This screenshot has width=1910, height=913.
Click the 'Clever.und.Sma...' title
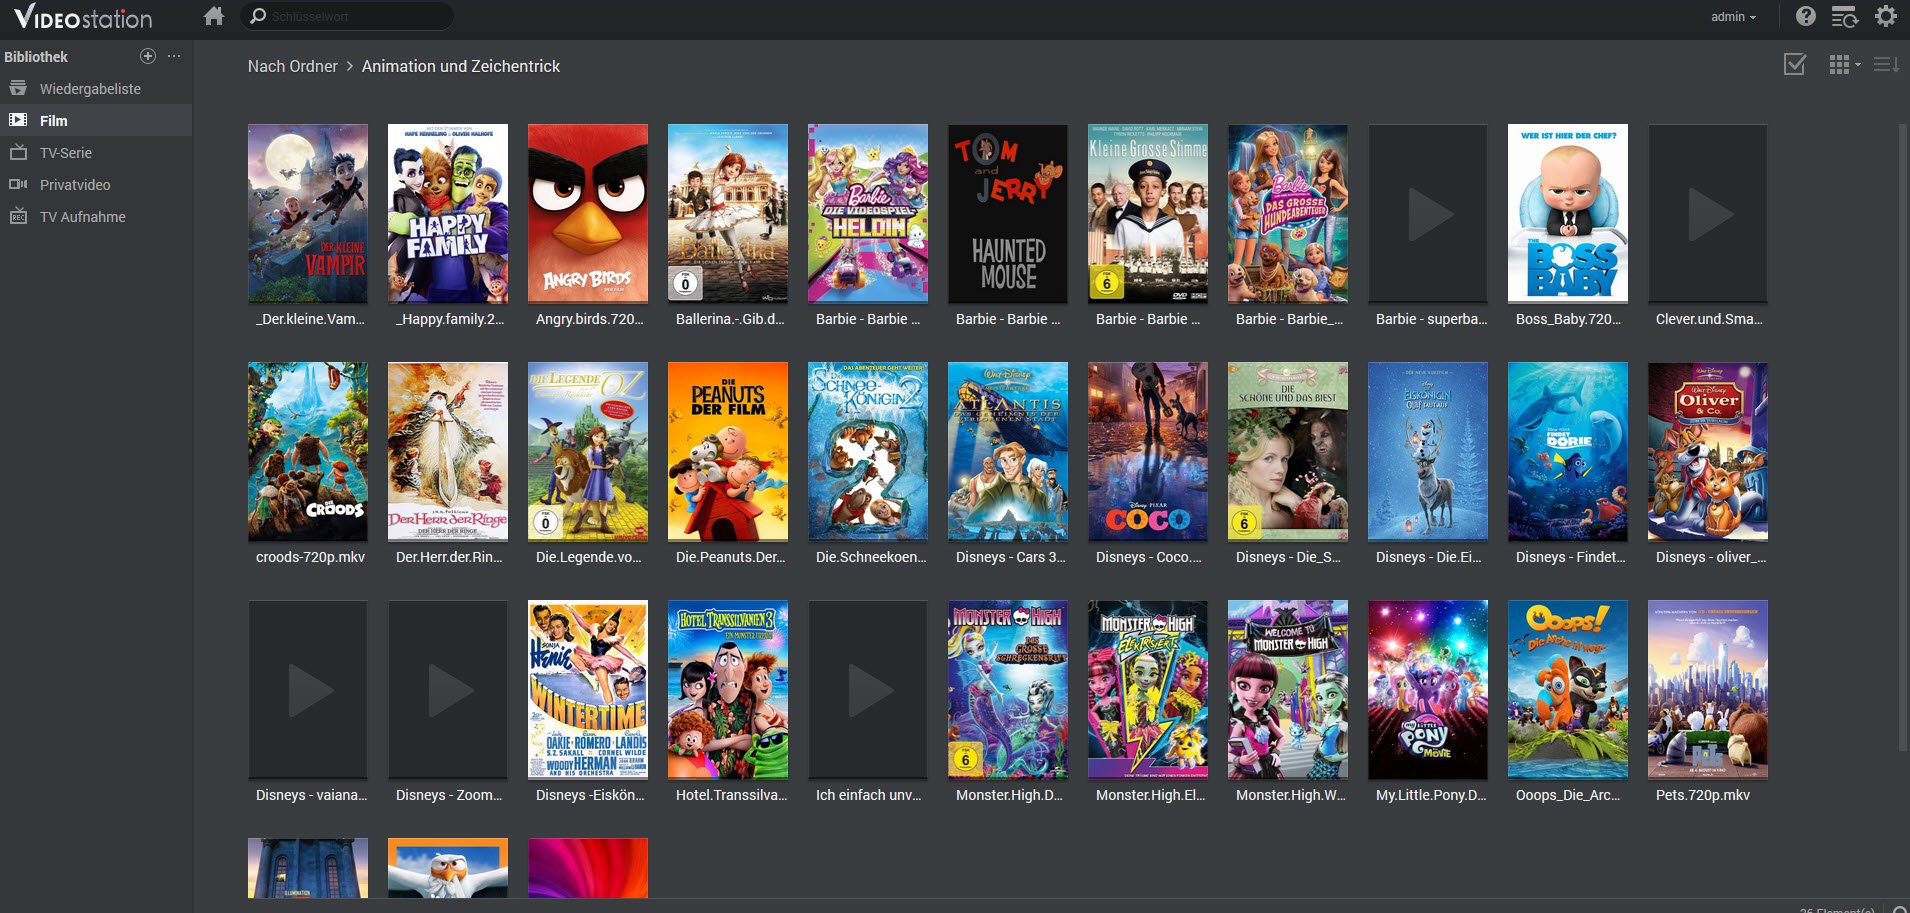click(1709, 319)
